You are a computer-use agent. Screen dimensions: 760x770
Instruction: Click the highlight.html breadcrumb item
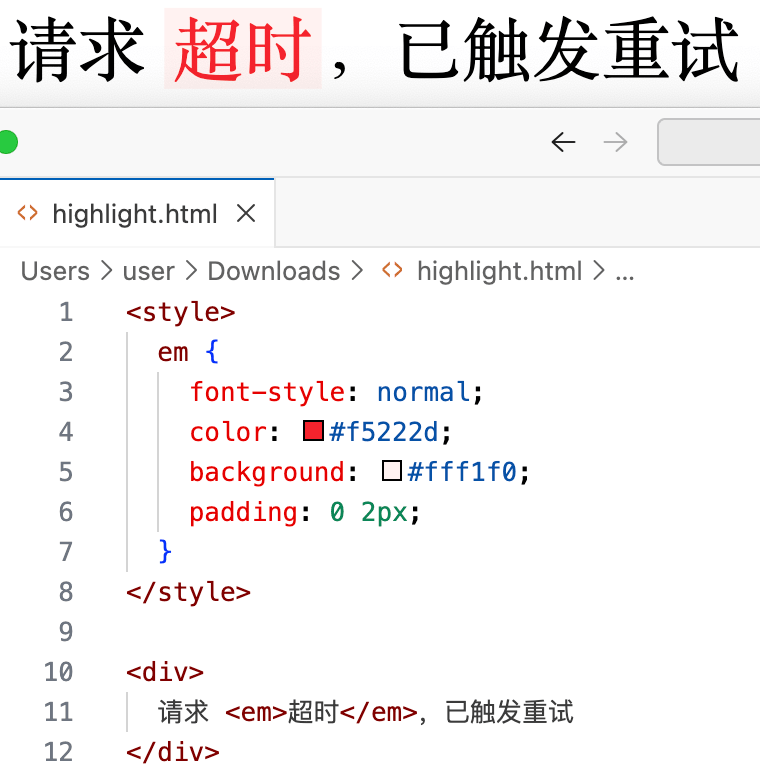click(x=499, y=271)
